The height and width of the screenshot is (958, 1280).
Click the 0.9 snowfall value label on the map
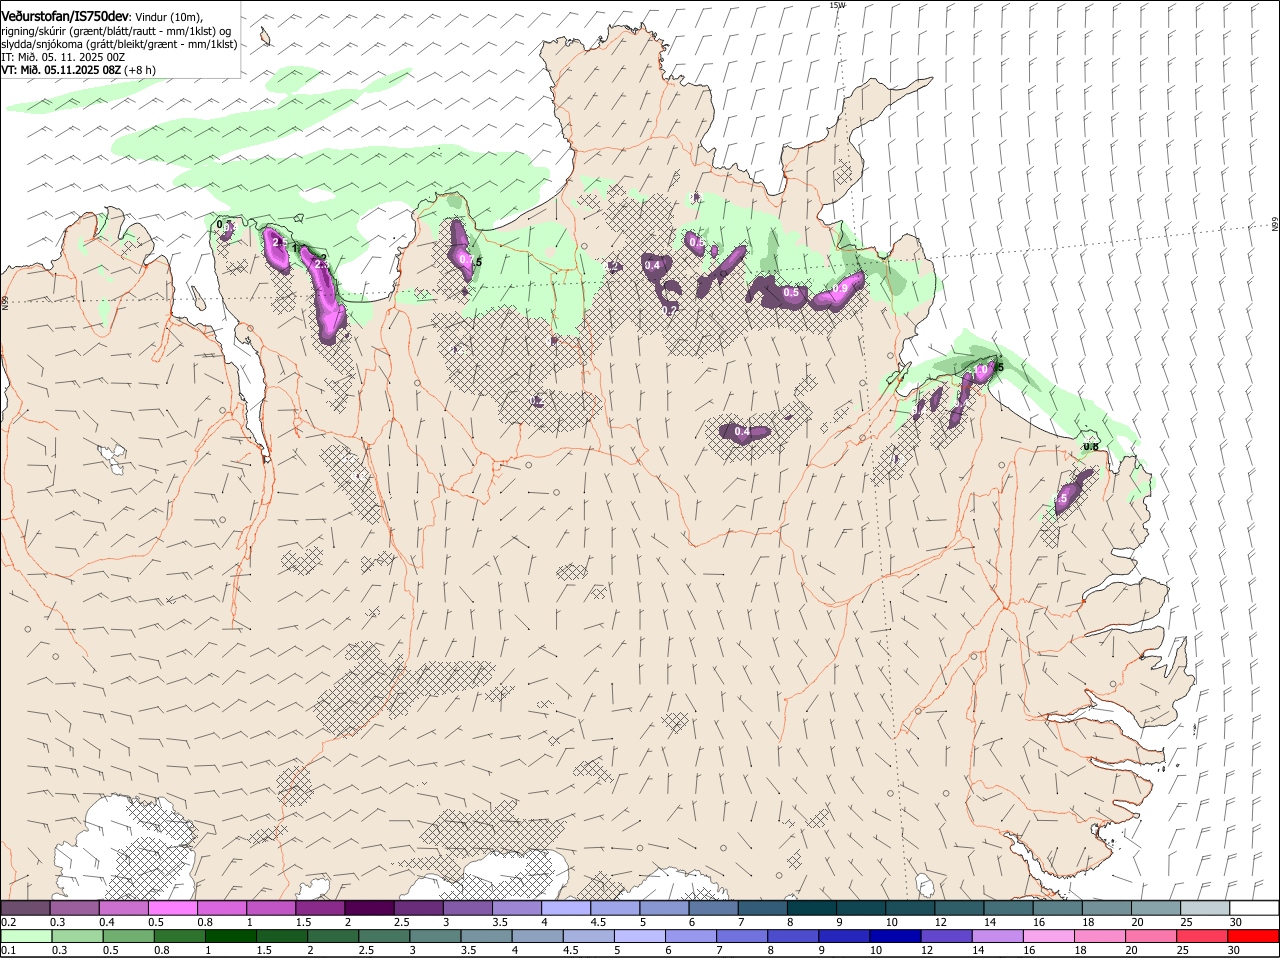pos(841,289)
